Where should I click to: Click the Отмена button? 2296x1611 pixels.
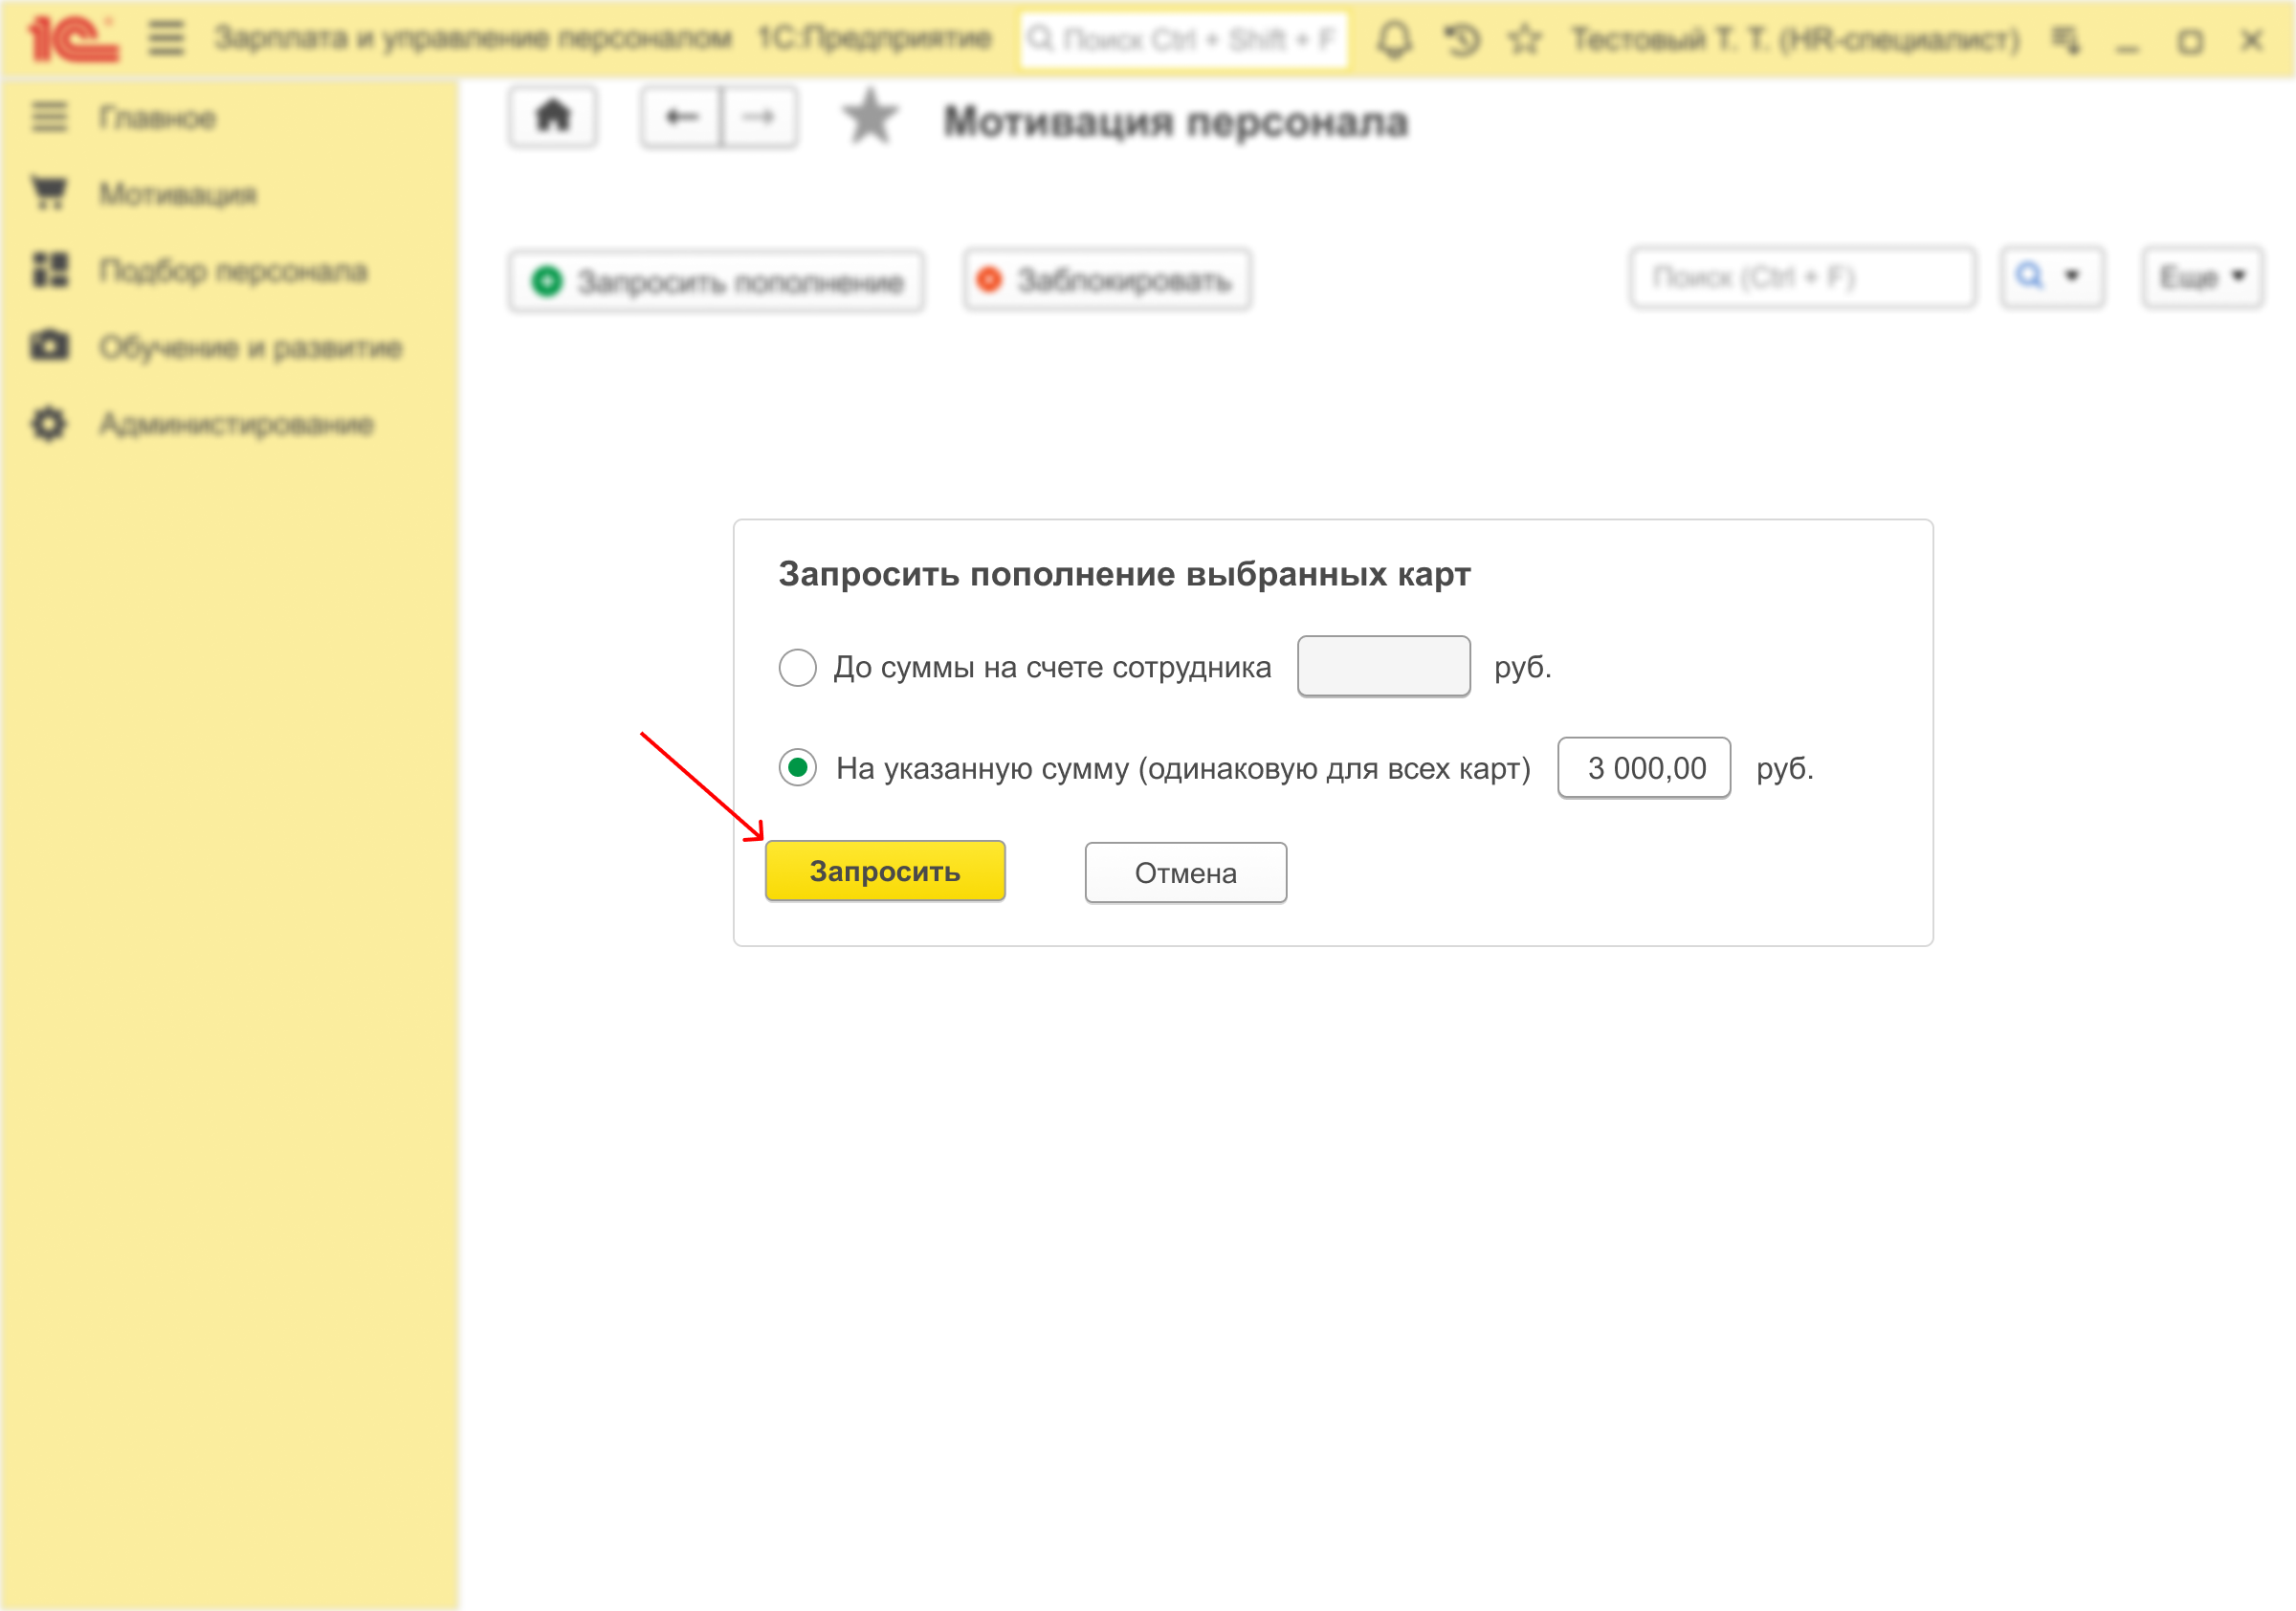(x=1185, y=873)
